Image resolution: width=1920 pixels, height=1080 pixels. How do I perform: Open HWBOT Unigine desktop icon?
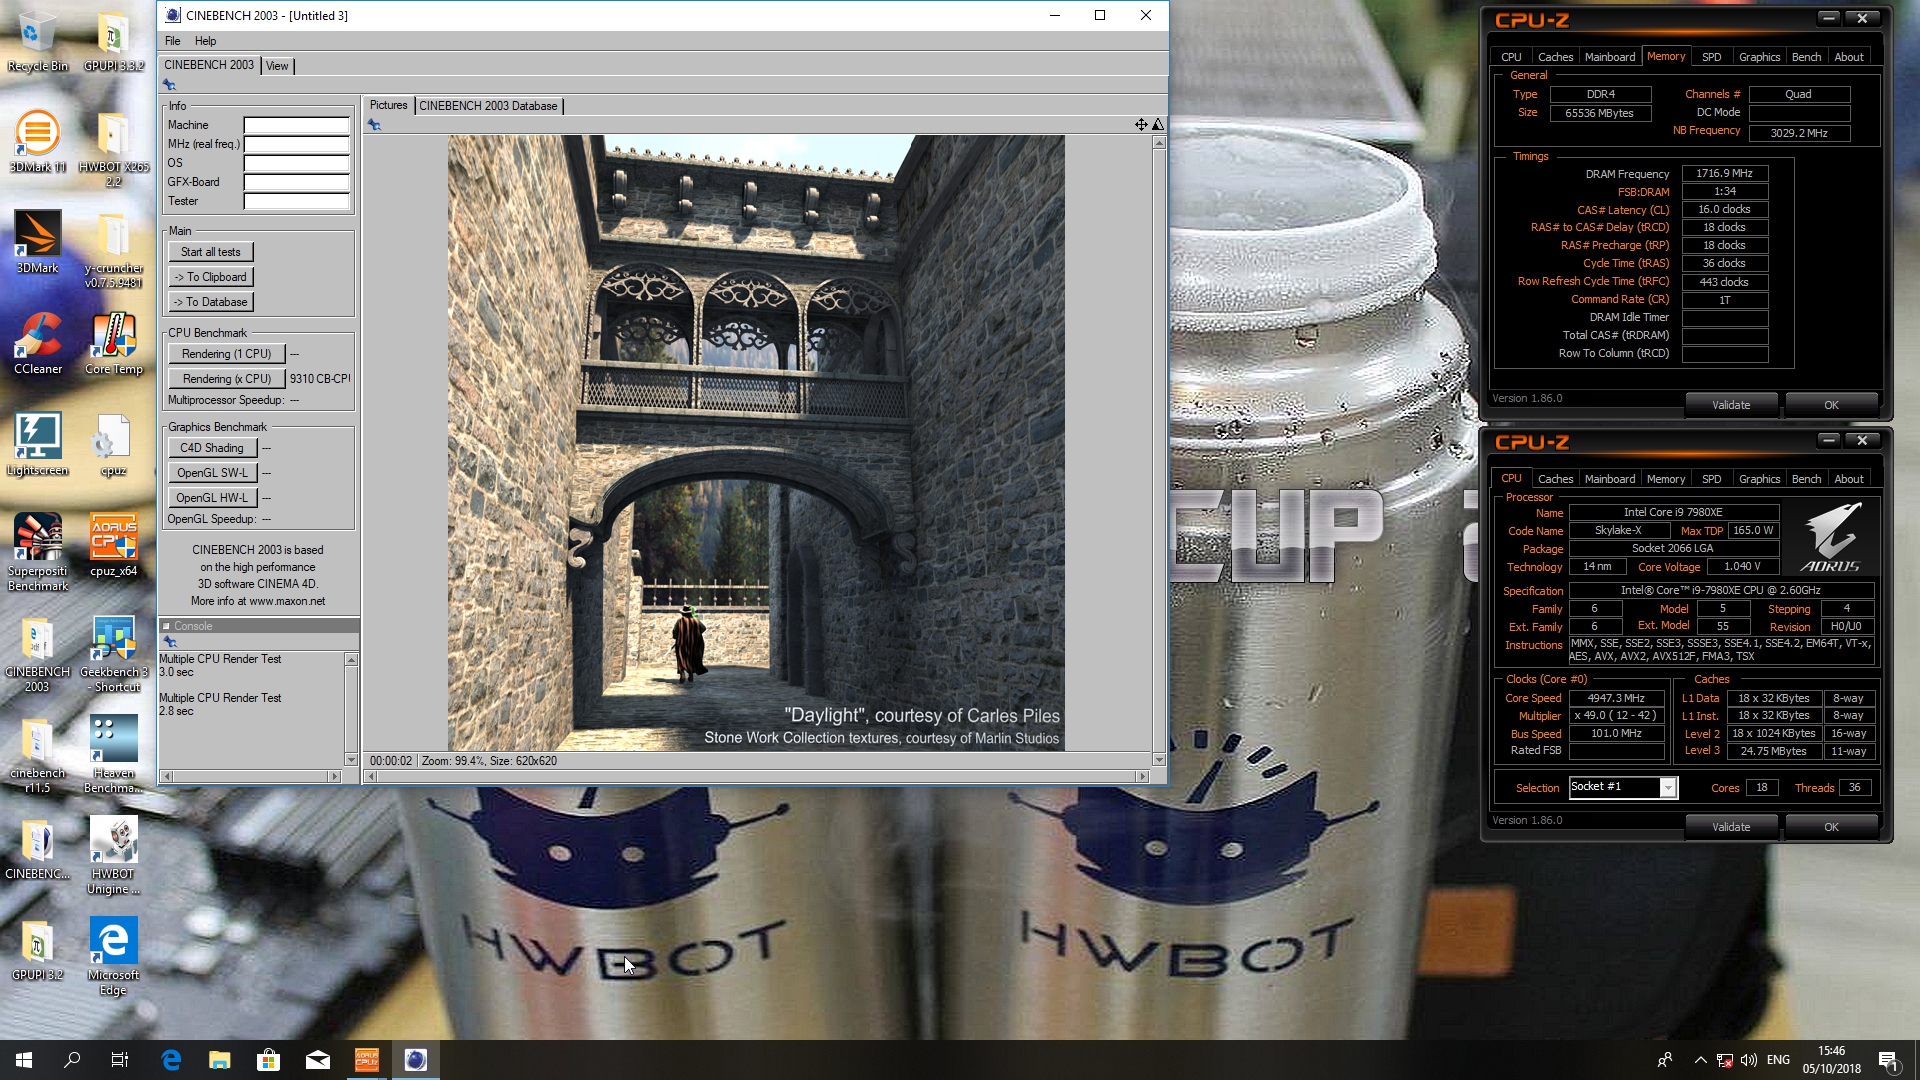pyautogui.click(x=113, y=855)
